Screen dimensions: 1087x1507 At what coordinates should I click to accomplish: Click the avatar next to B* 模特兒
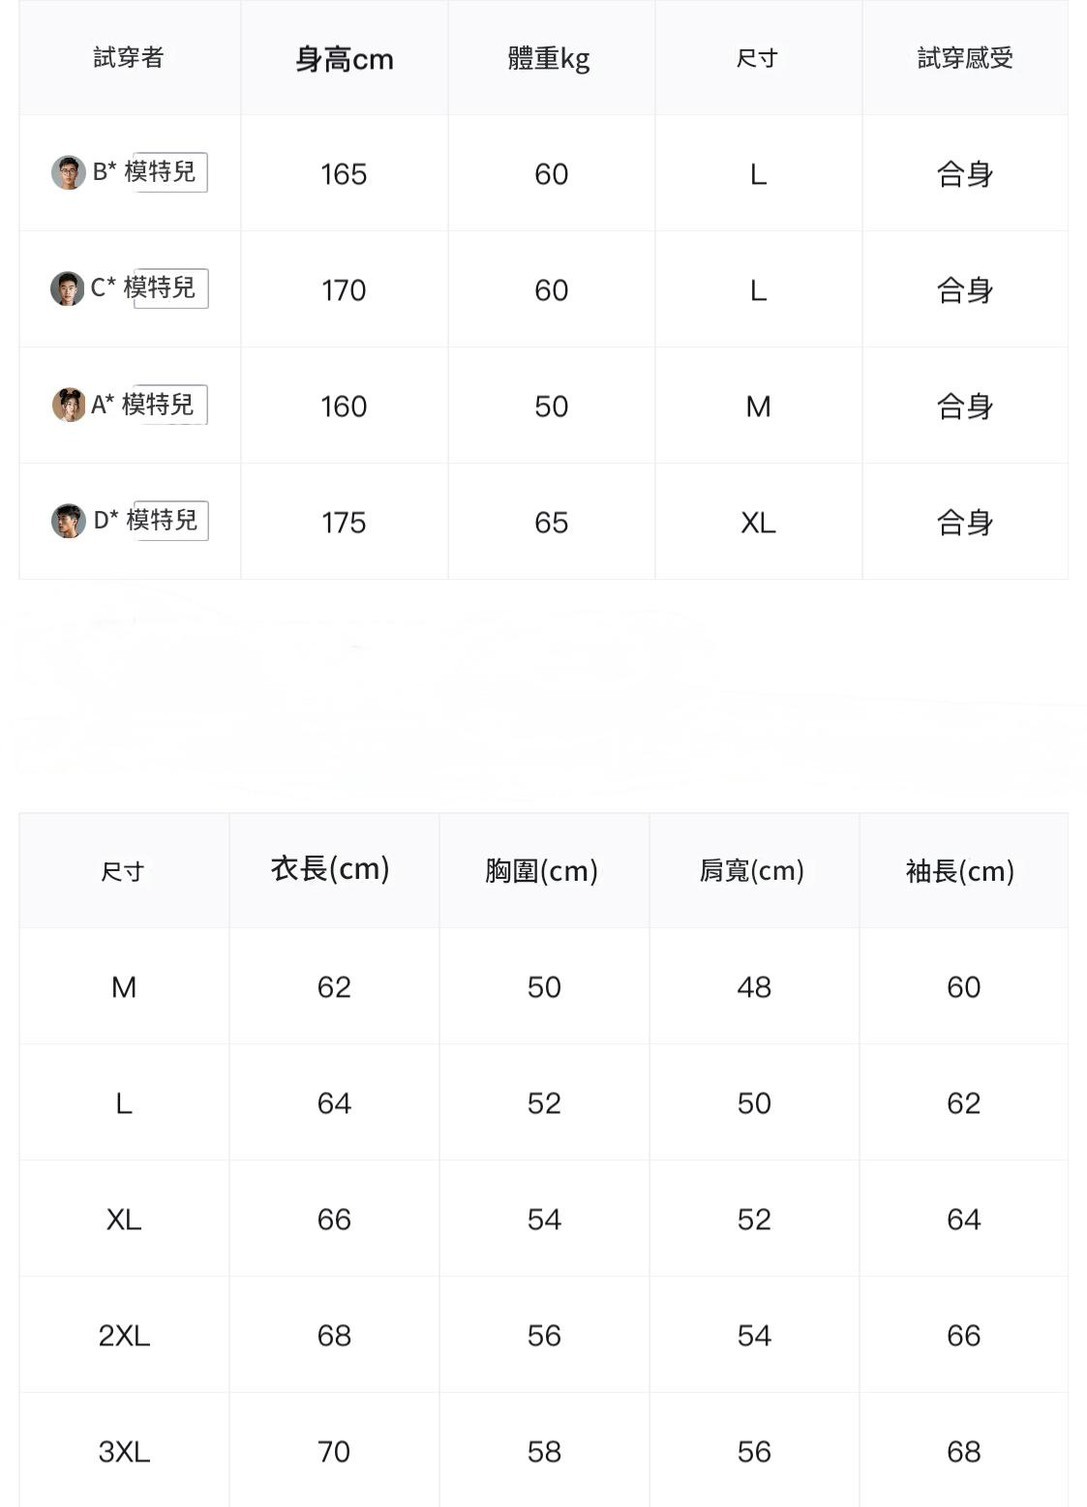tap(68, 172)
